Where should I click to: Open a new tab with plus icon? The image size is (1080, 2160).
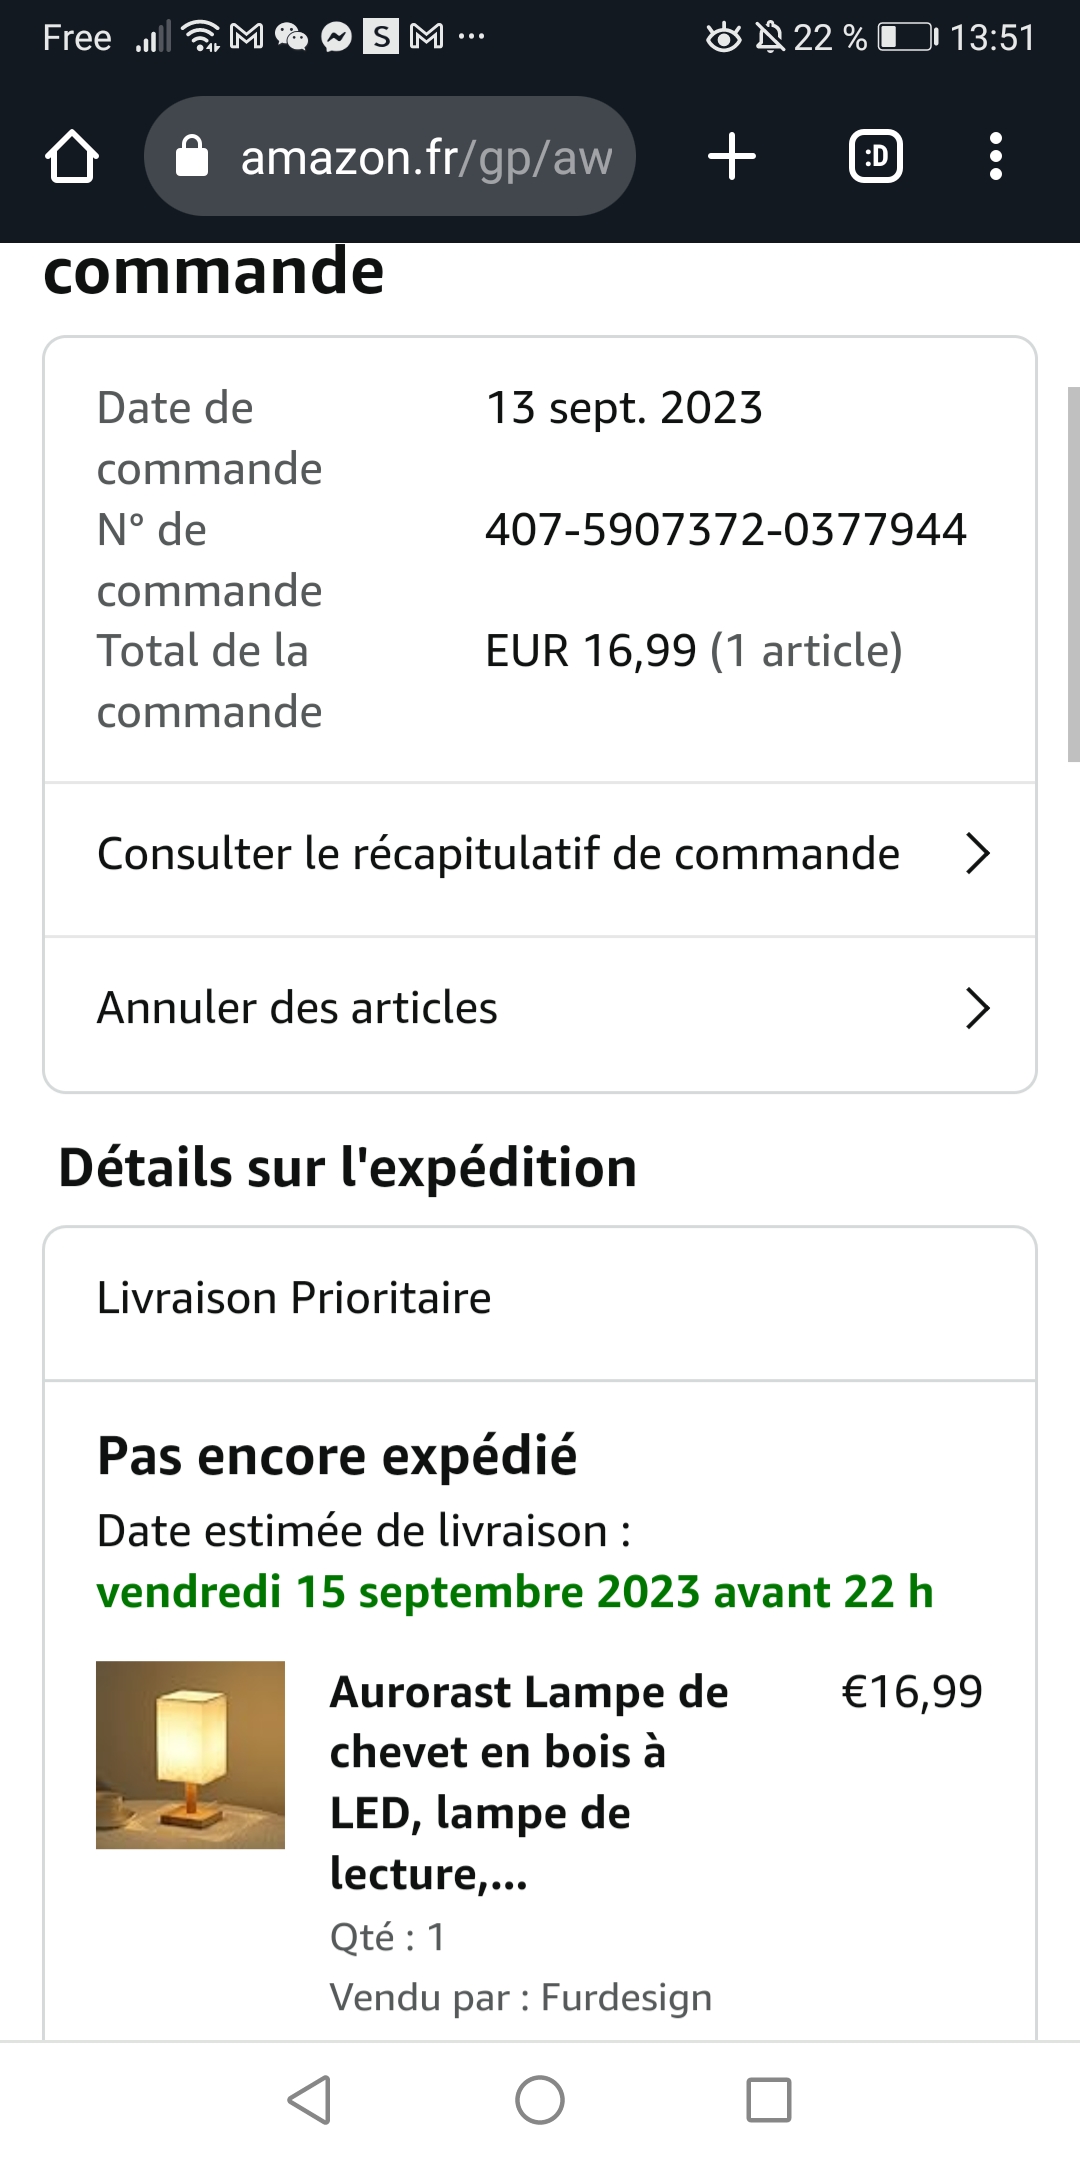(x=732, y=157)
